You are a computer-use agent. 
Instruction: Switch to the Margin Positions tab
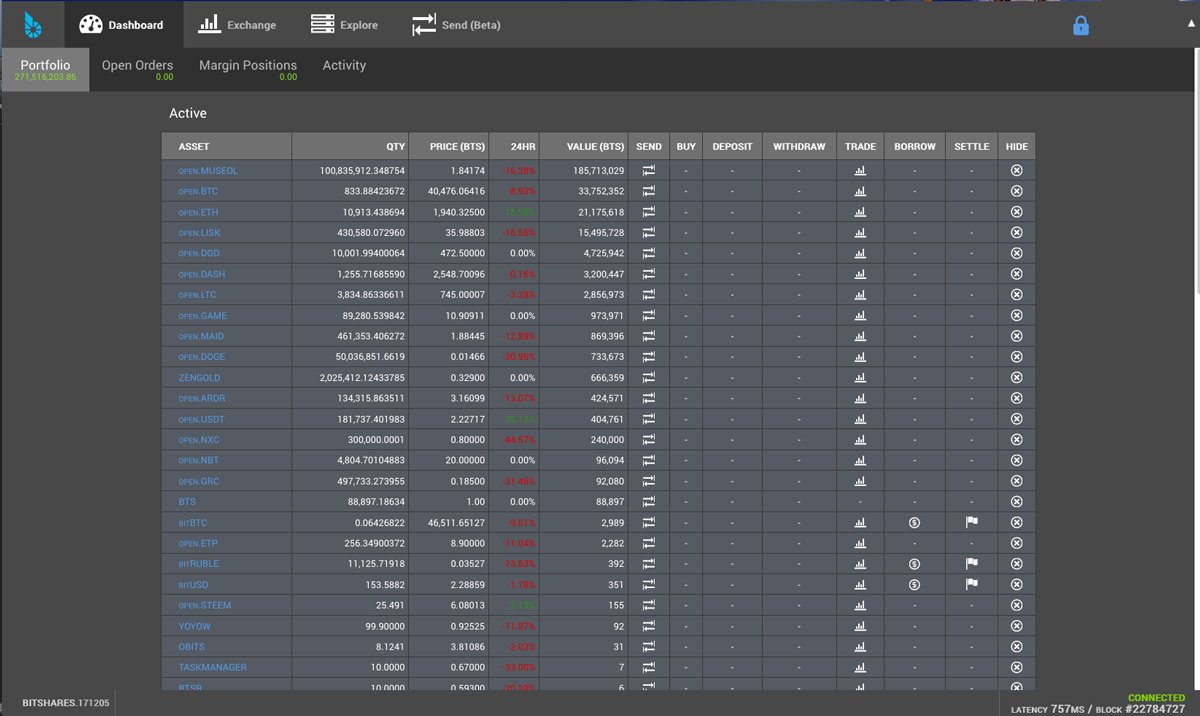248,69
